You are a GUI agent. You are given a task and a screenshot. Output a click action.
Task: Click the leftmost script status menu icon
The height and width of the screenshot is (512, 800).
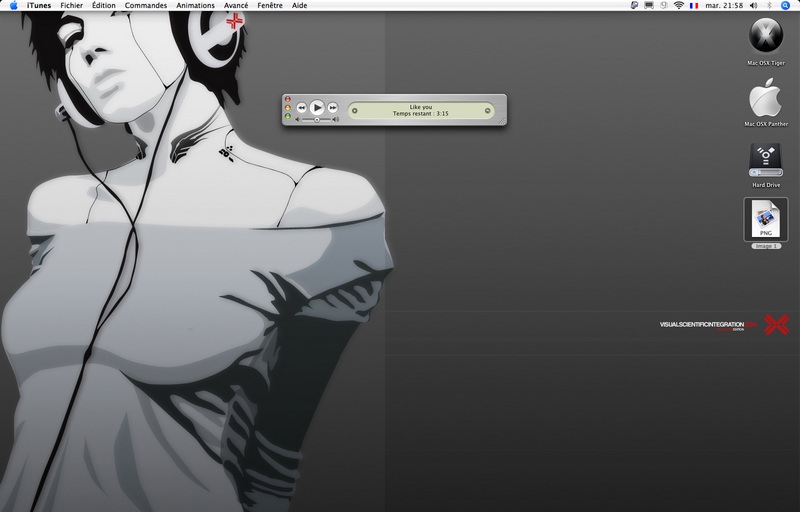click(634, 6)
